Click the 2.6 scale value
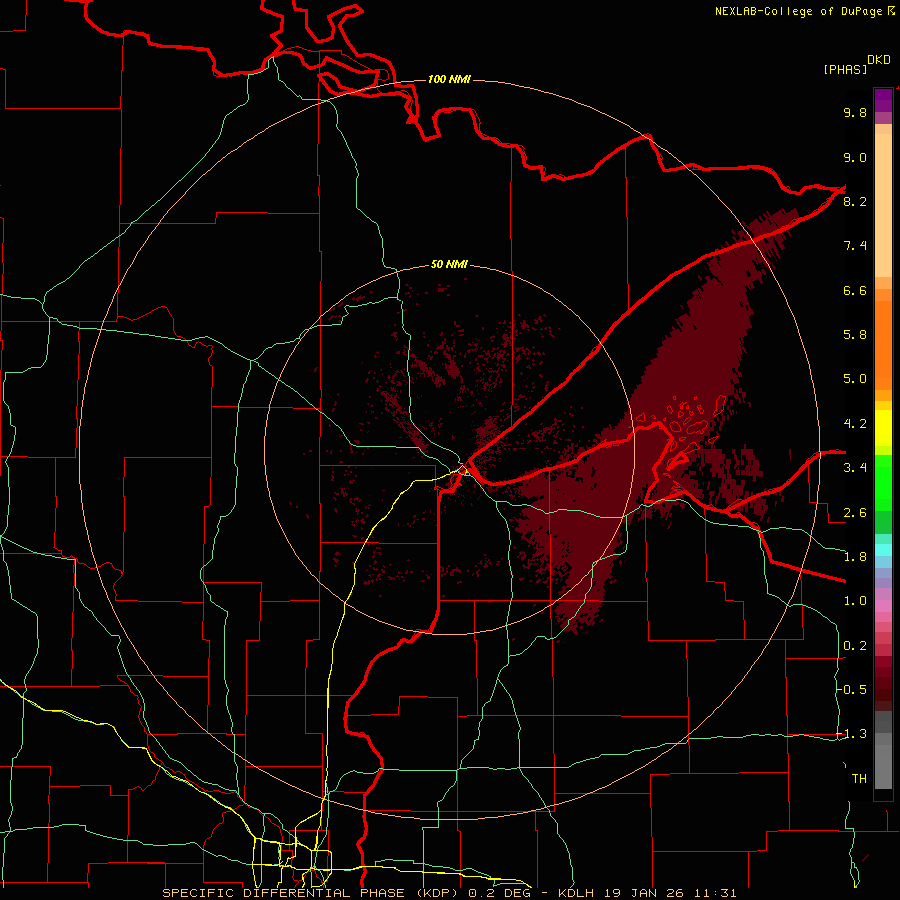Image resolution: width=900 pixels, height=900 pixels. pyautogui.click(x=855, y=513)
